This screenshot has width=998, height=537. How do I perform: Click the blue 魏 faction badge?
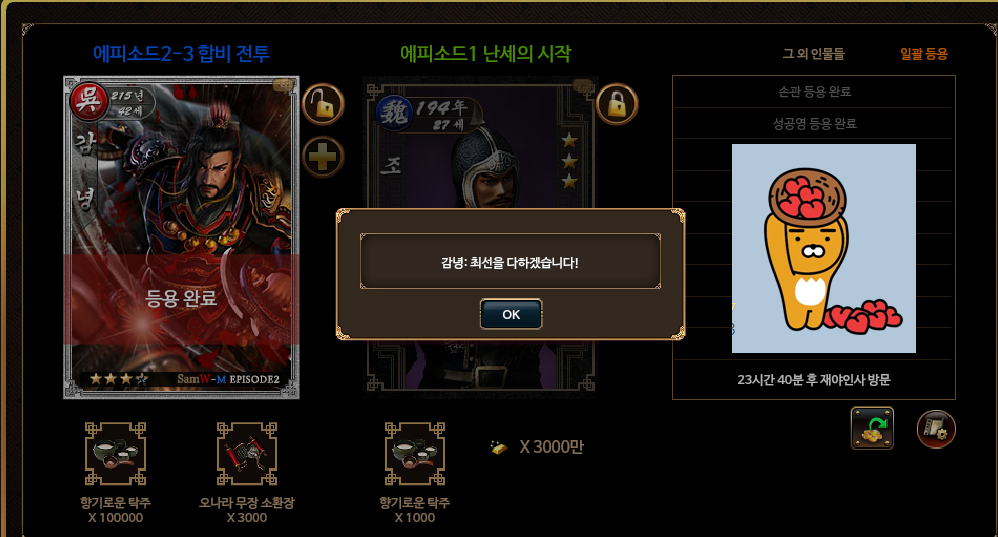click(x=395, y=113)
